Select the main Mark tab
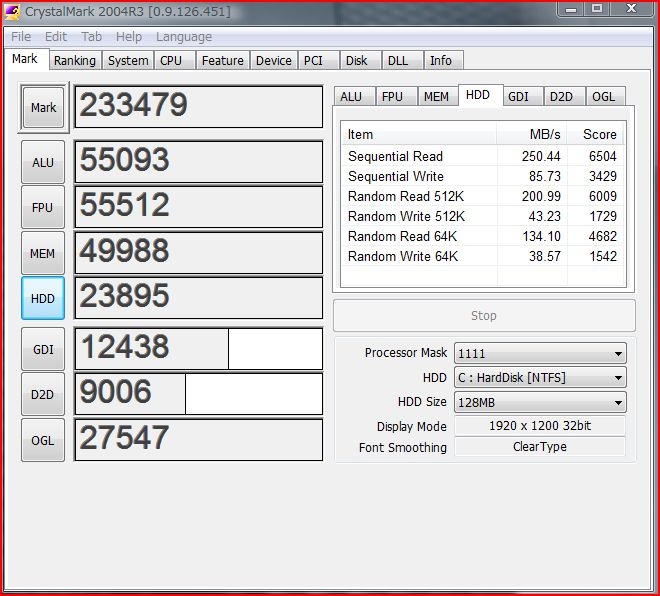 [25, 59]
